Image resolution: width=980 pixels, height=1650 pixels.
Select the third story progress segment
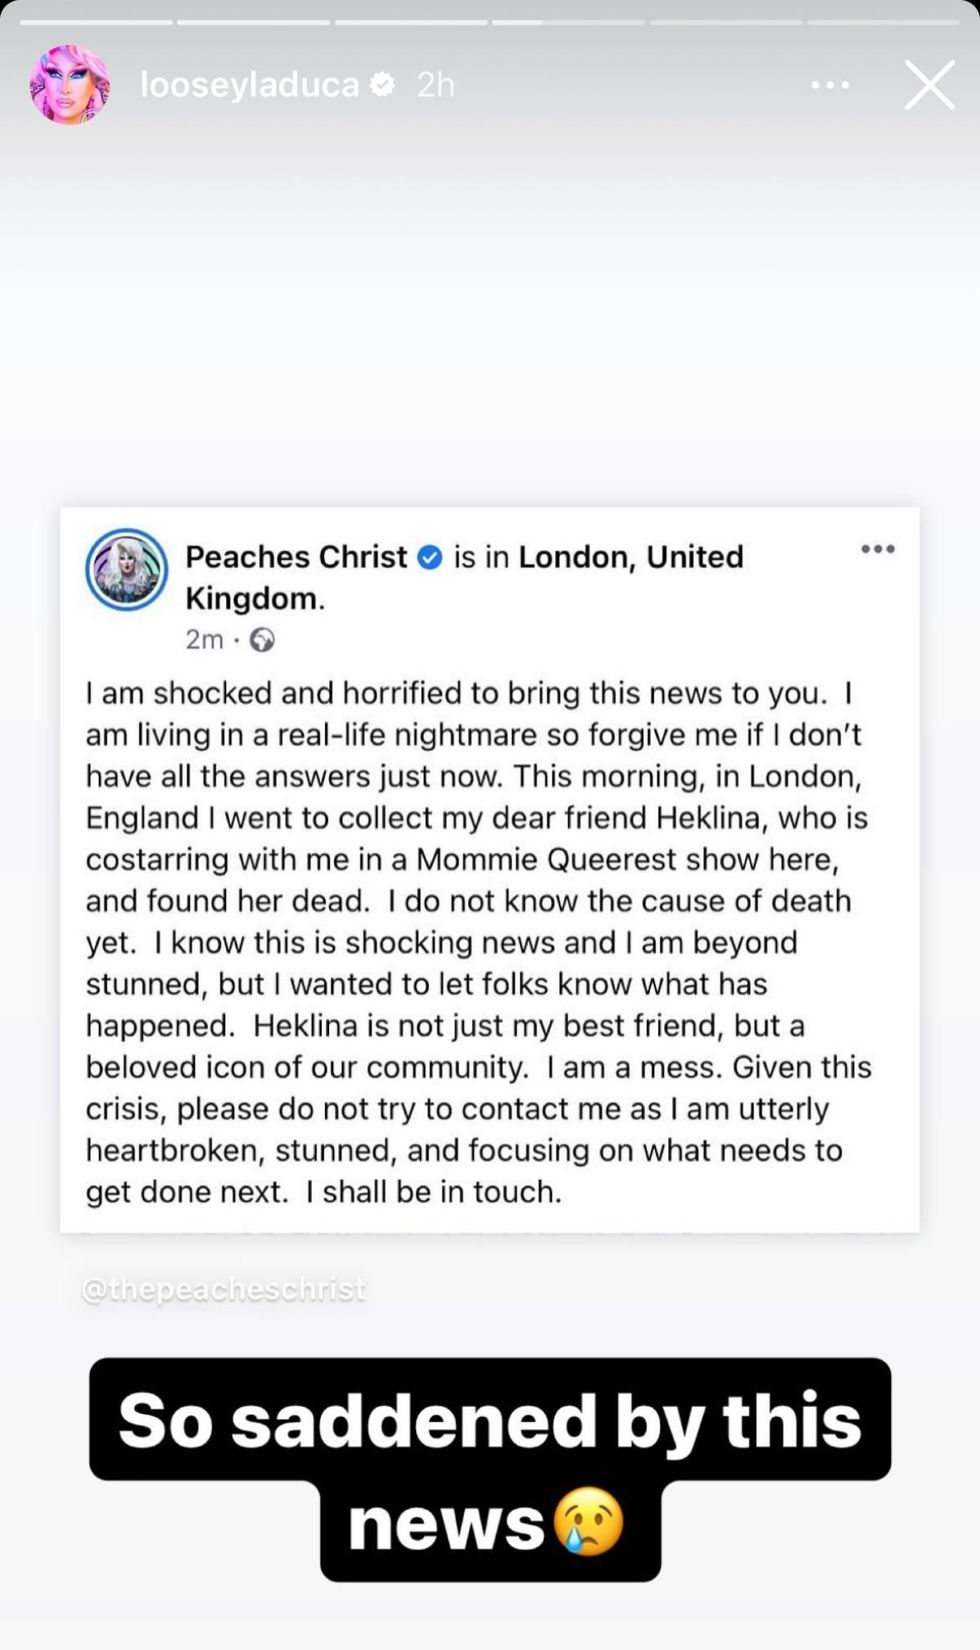(411, 21)
